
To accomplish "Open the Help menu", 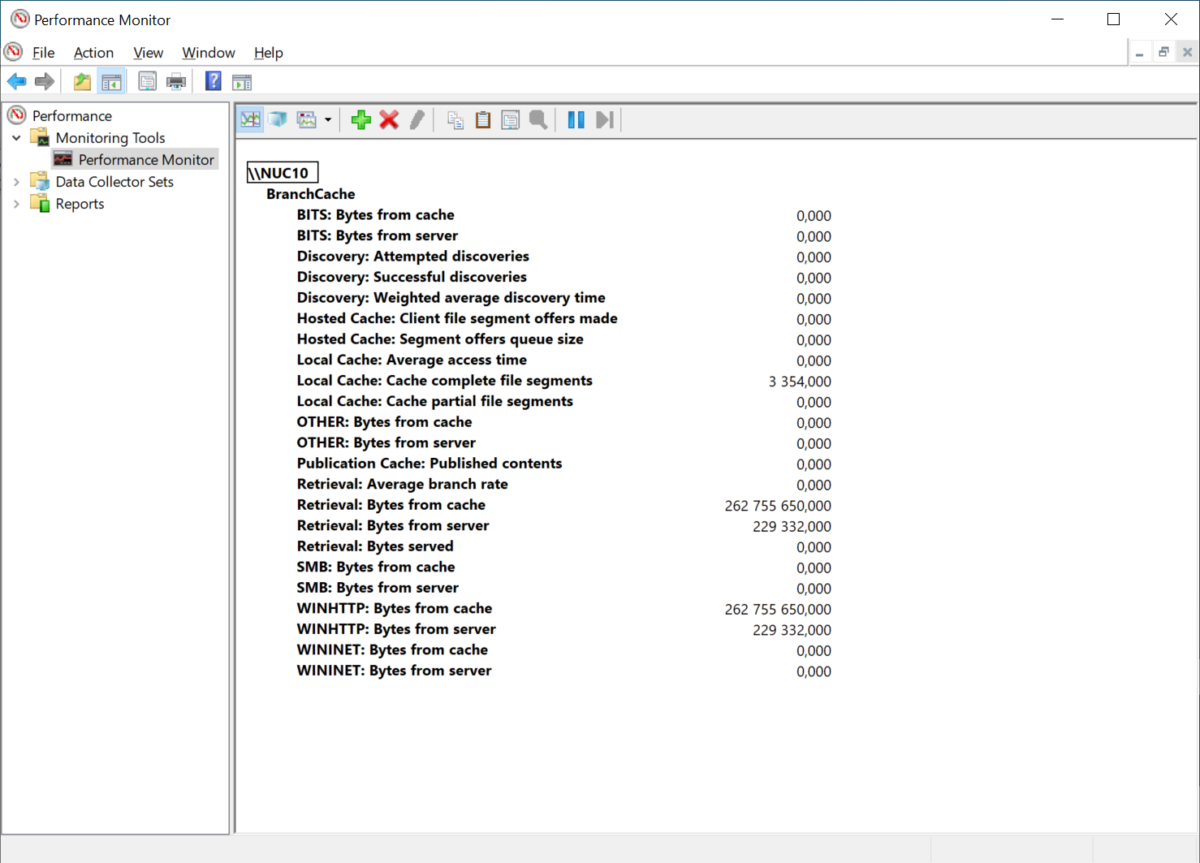I will pos(268,53).
